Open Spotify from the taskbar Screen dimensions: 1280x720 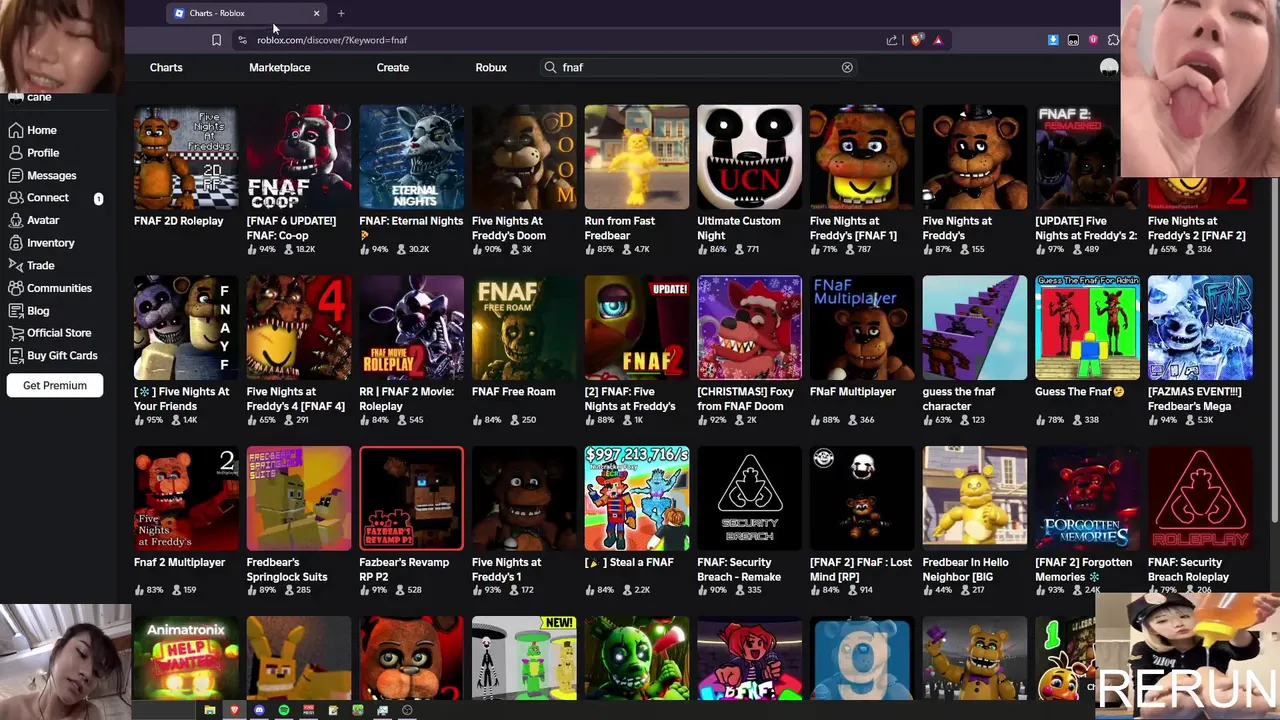[x=284, y=710]
